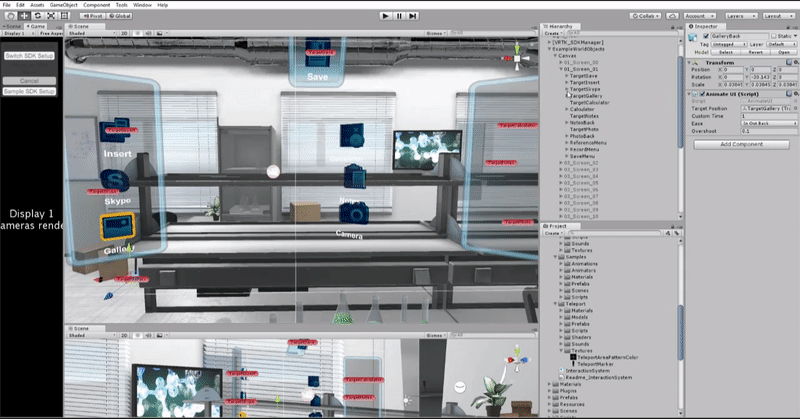This screenshot has width=800, height=419.
Task: Select TeleportAreaPatternColor texture in Project
Action: [607, 357]
